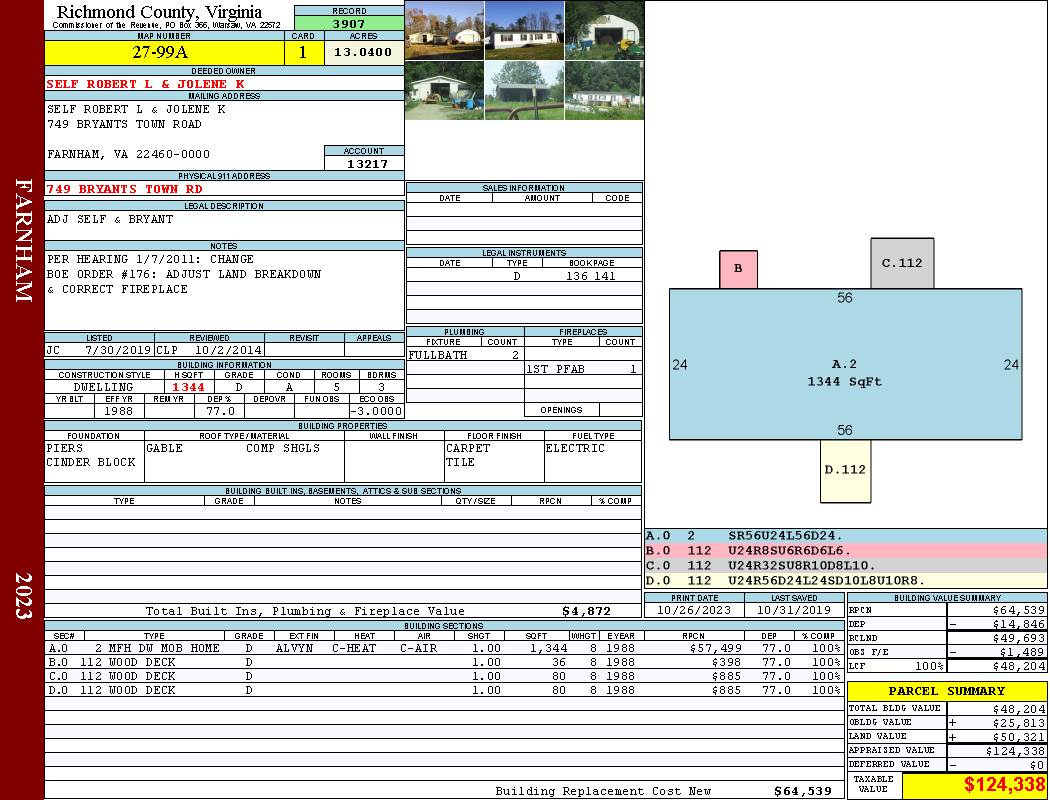Click the pink B section in sketch
Screen dimensions: 1050x800
[x=738, y=269]
